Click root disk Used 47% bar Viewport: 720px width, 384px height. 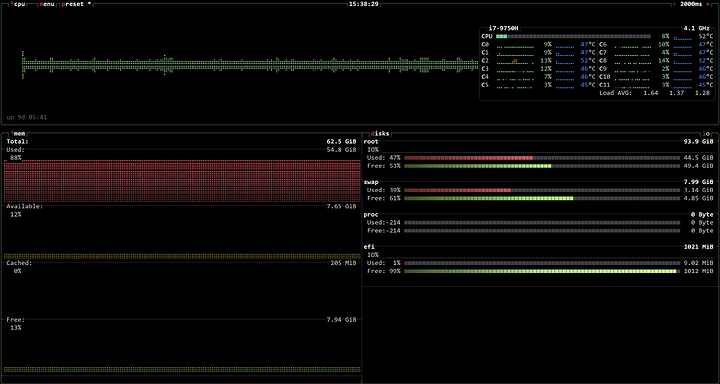pyautogui.click(x=542, y=158)
